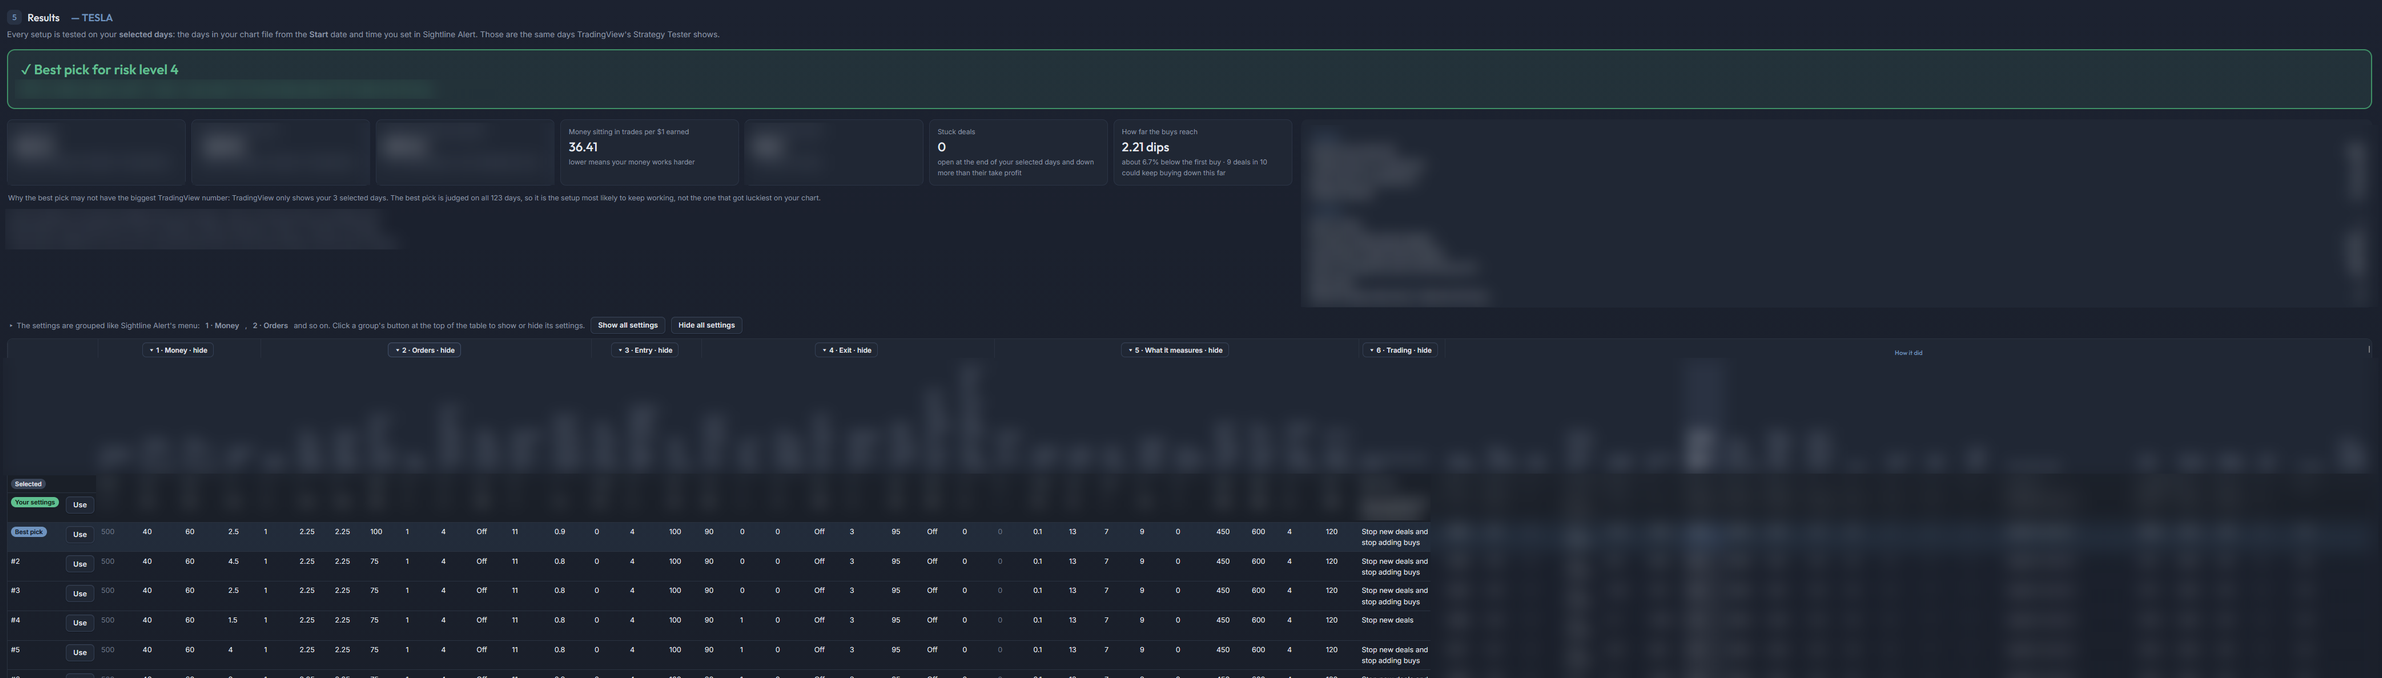Use the Your settings row
The width and height of the screenshot is (2382, 678).
click(x=80, y=505)
